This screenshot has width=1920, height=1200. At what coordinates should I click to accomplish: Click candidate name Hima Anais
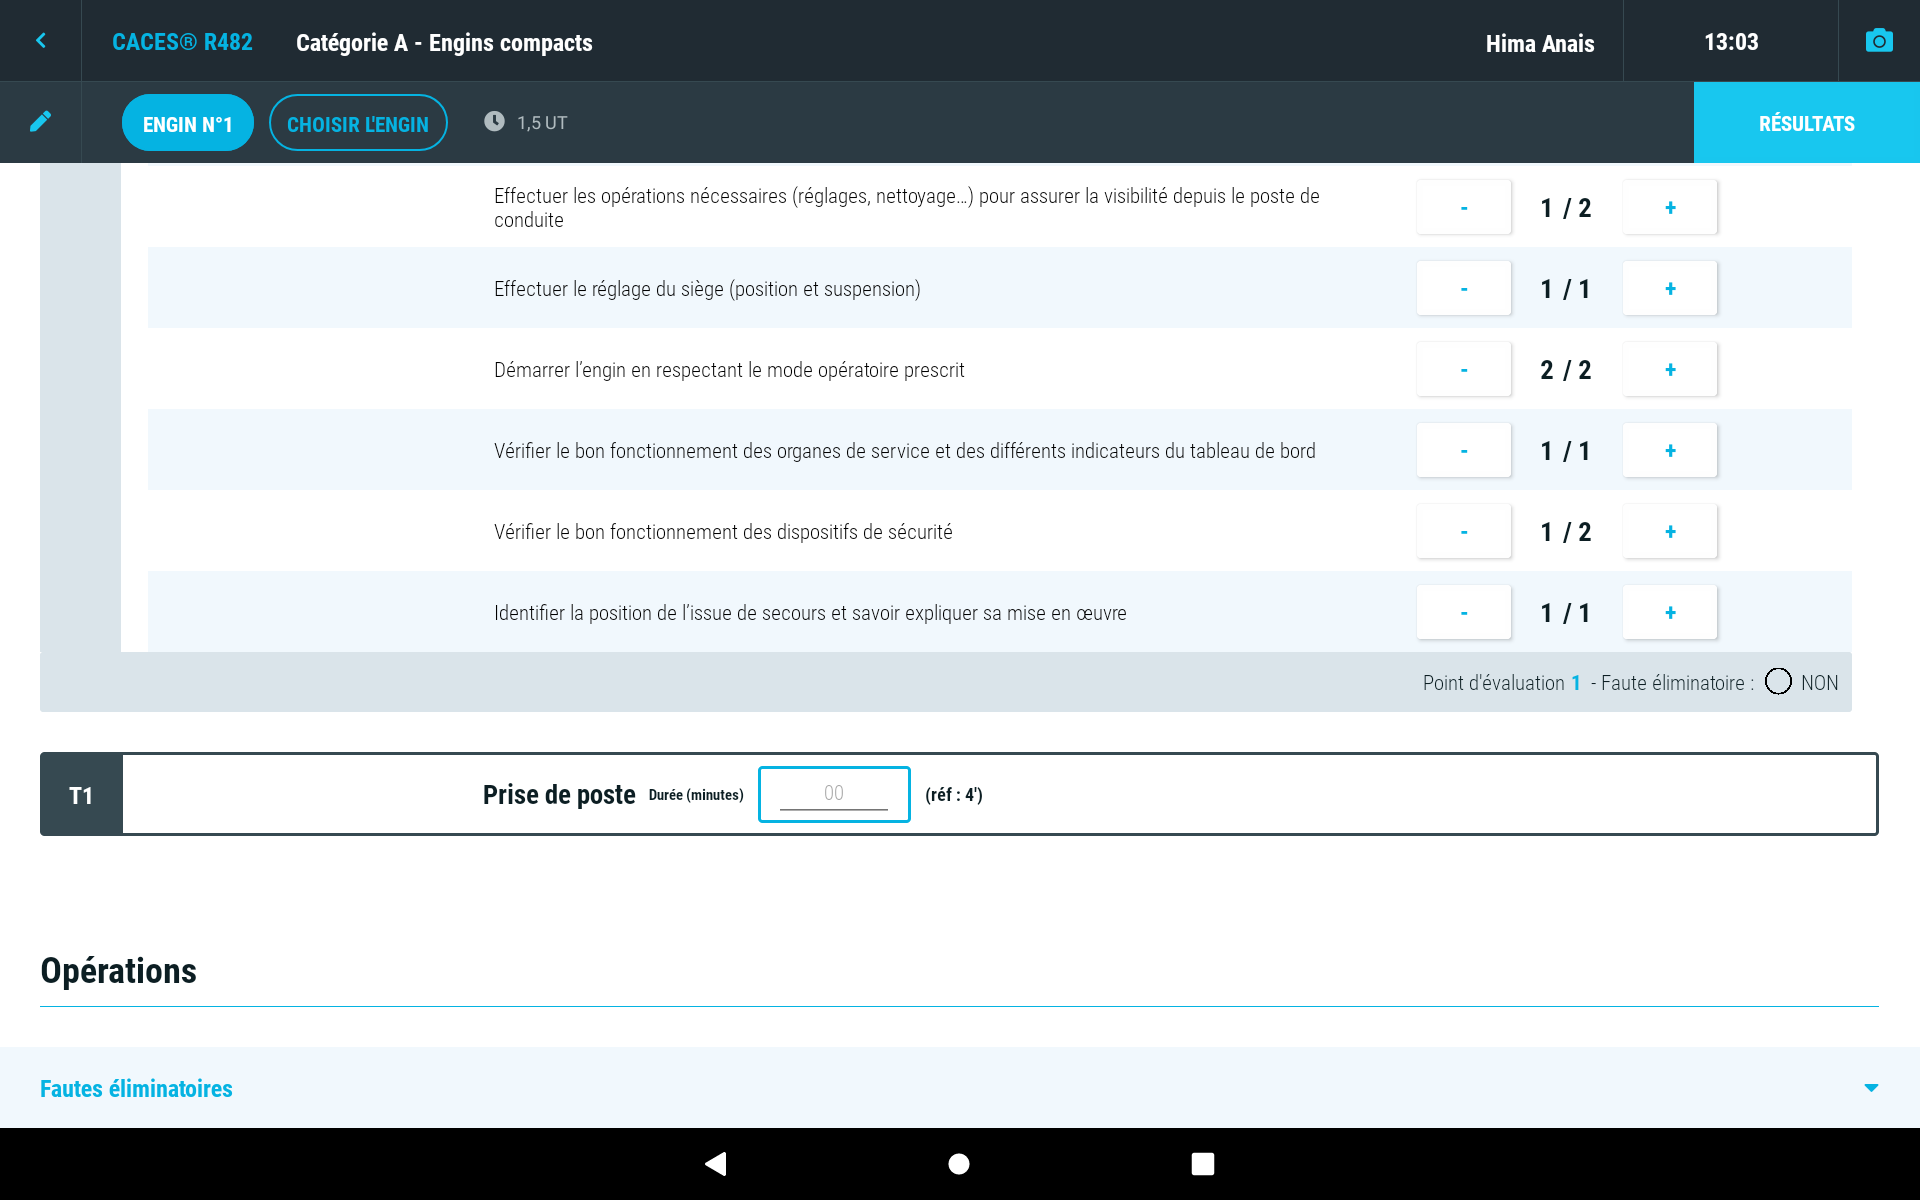click(1540, 43)
